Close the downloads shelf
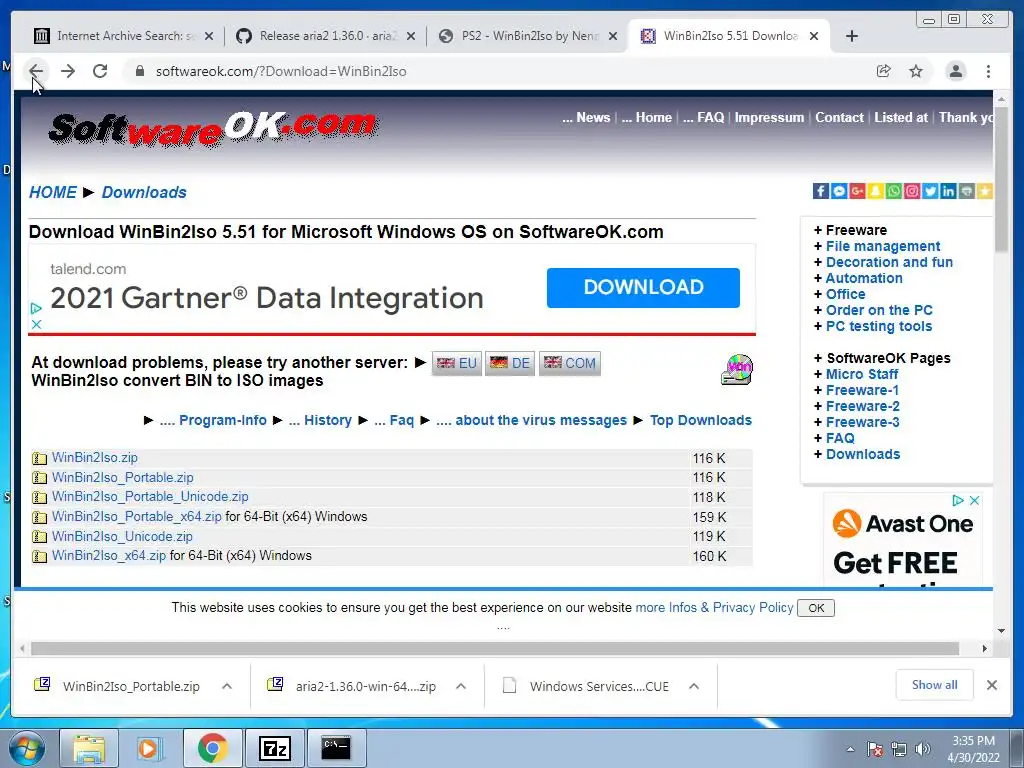 992,685
